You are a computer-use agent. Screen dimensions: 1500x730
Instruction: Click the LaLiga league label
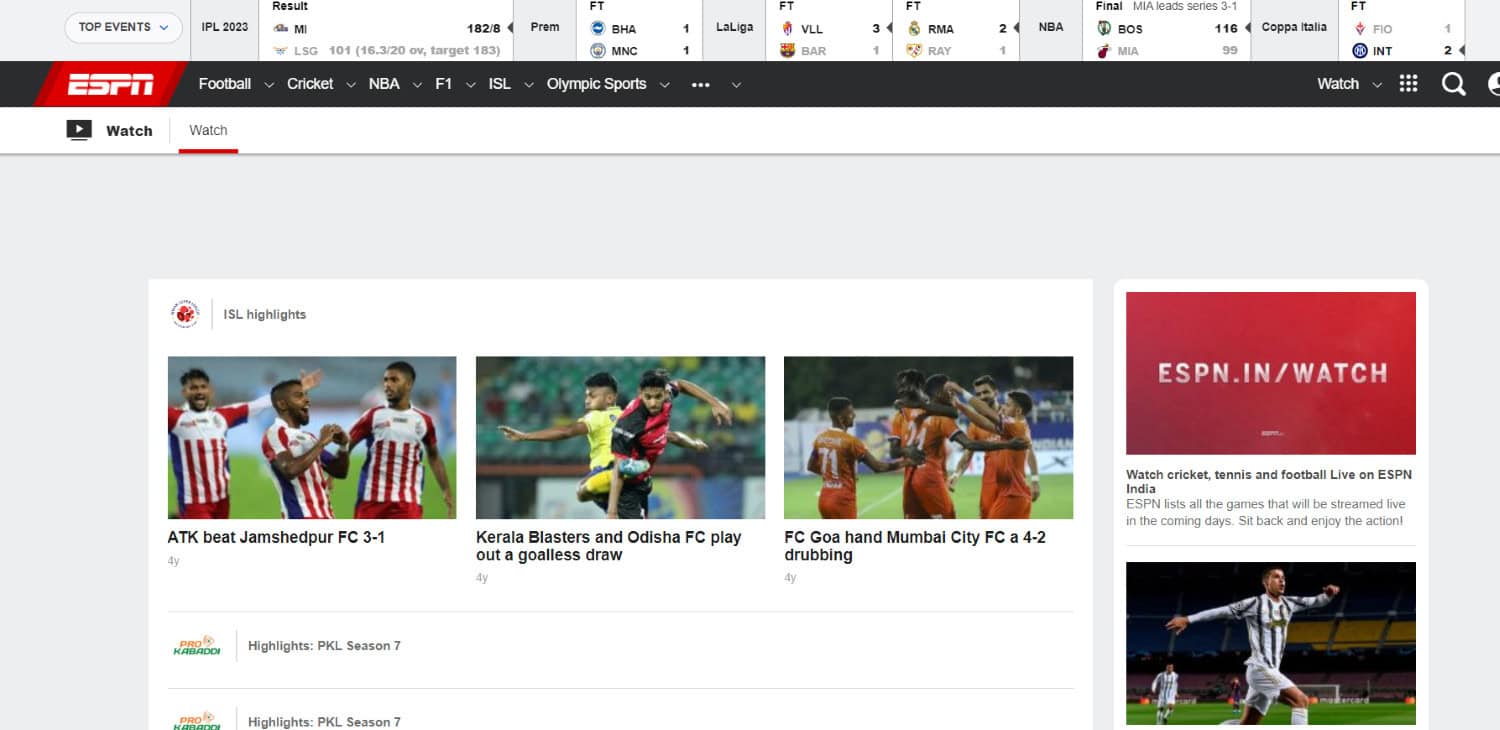pos(735,27)
